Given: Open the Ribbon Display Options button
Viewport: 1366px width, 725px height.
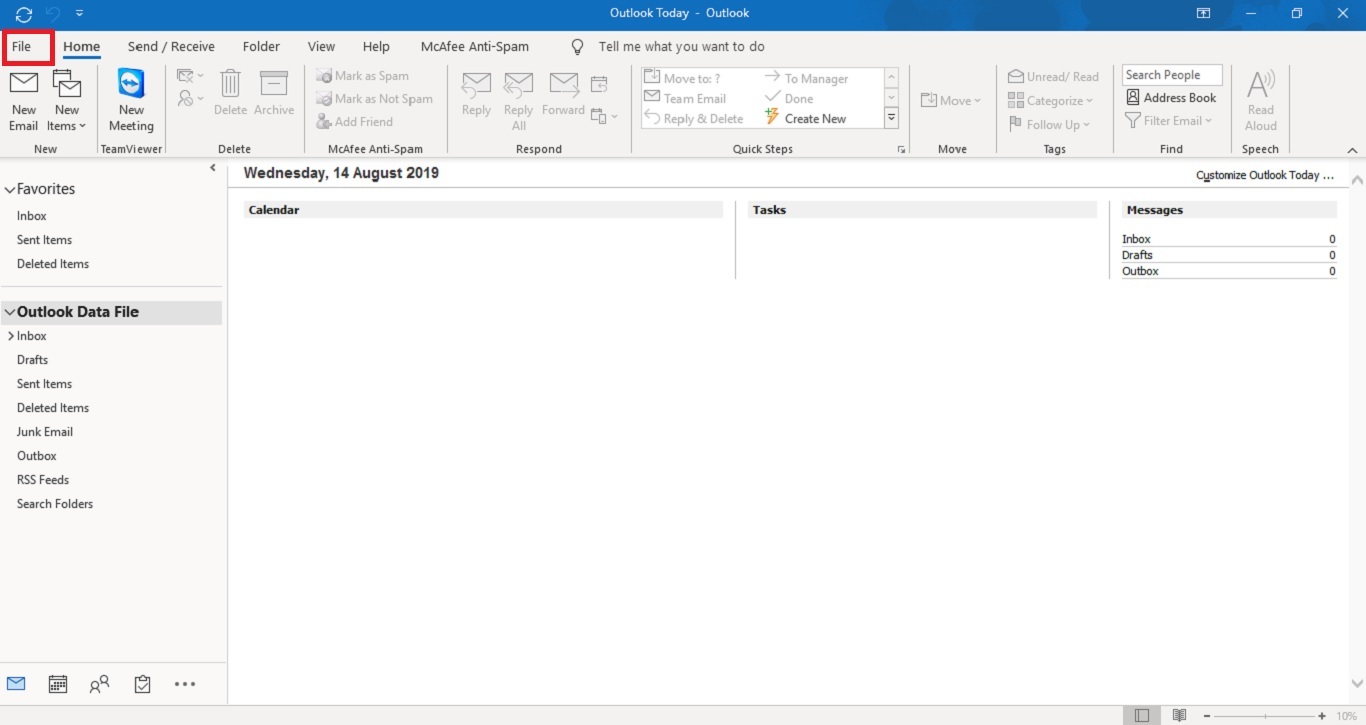Looking at the screenshot, I should (x=1204, y=14).
